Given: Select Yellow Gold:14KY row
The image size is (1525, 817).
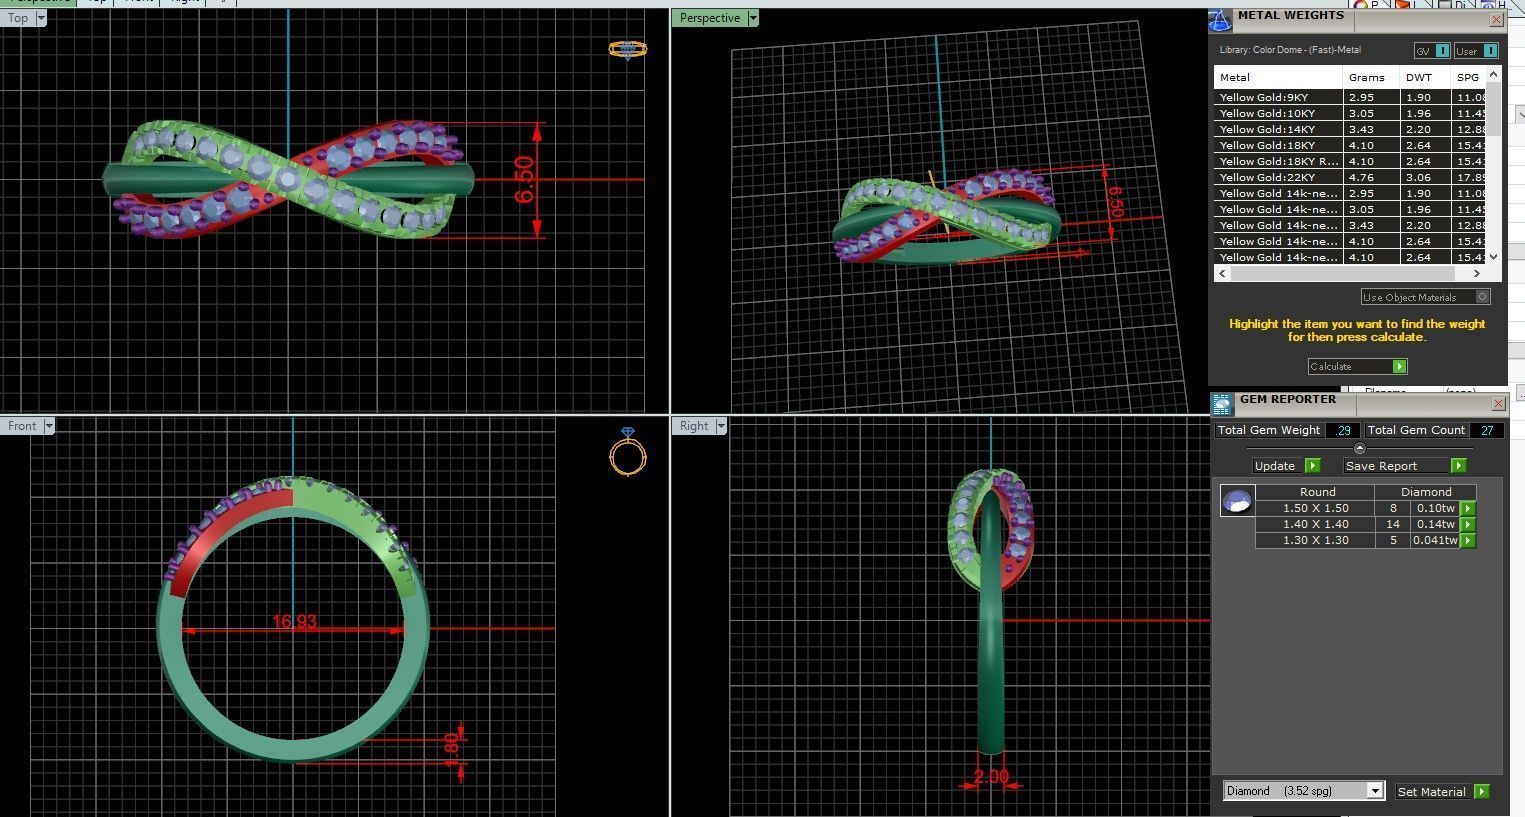Looking at the screenshot, I should click(1350, 129).
